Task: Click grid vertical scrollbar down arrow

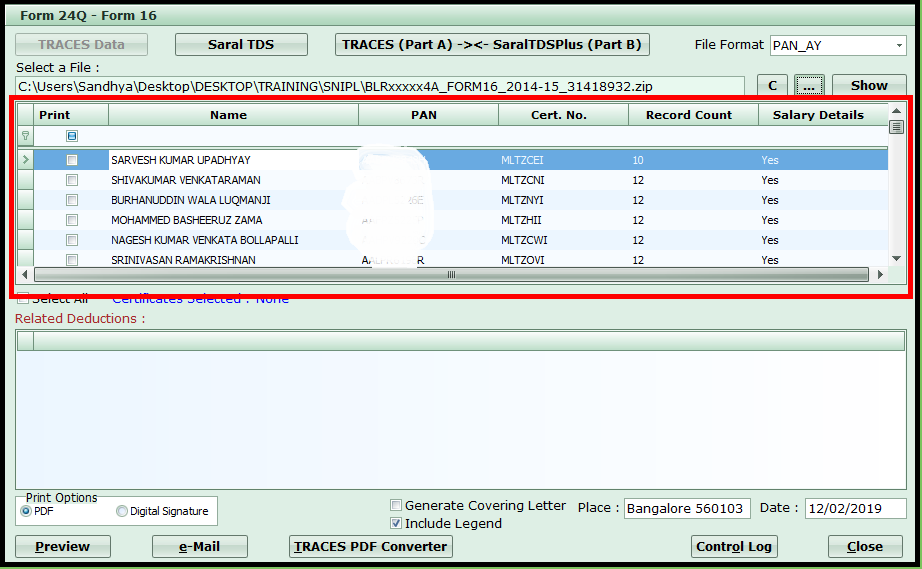Action: pos(896,258)
